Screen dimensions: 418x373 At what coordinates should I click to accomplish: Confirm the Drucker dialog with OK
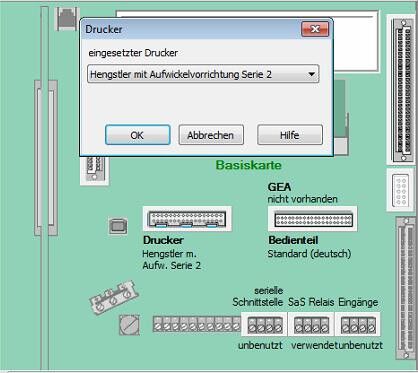(138, 135)
